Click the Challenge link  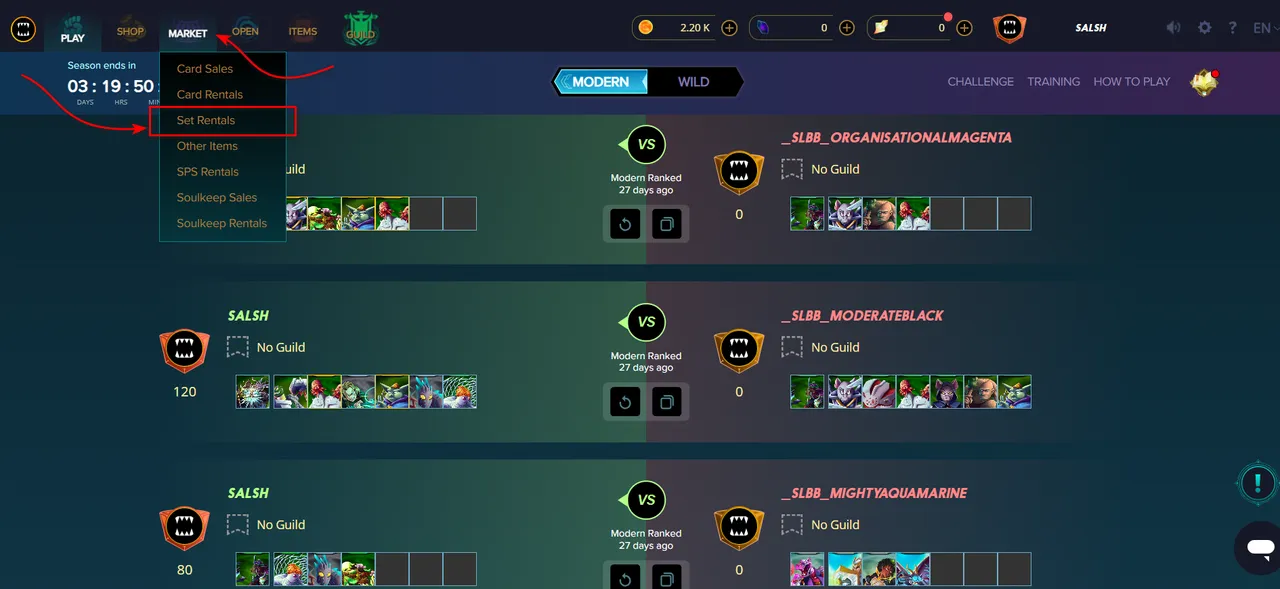[981, 82]
